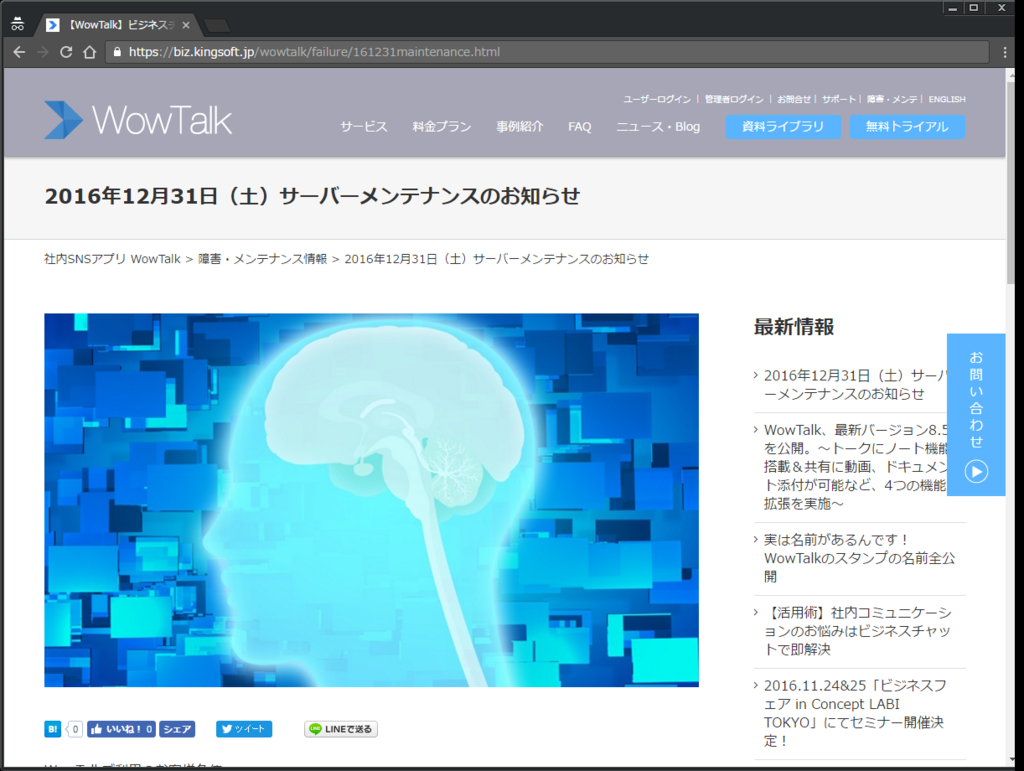Reload the page with refresh icon
This screenshot has width=1024, height=771.
coord(66,52)
